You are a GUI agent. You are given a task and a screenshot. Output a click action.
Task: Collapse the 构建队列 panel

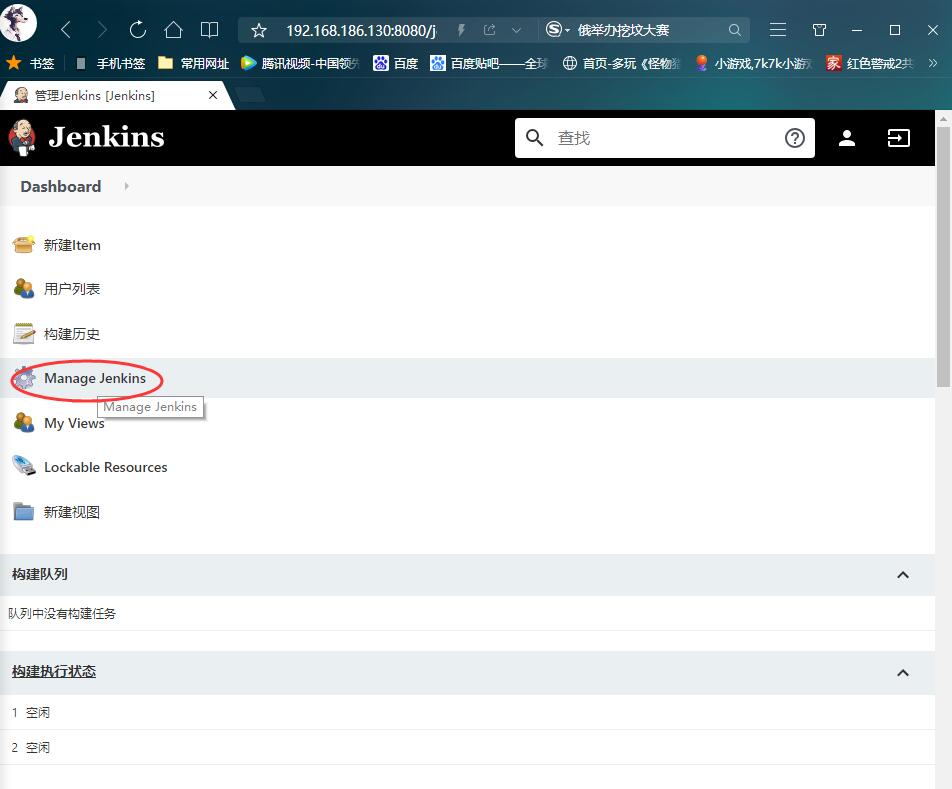(x=903, y=575)
